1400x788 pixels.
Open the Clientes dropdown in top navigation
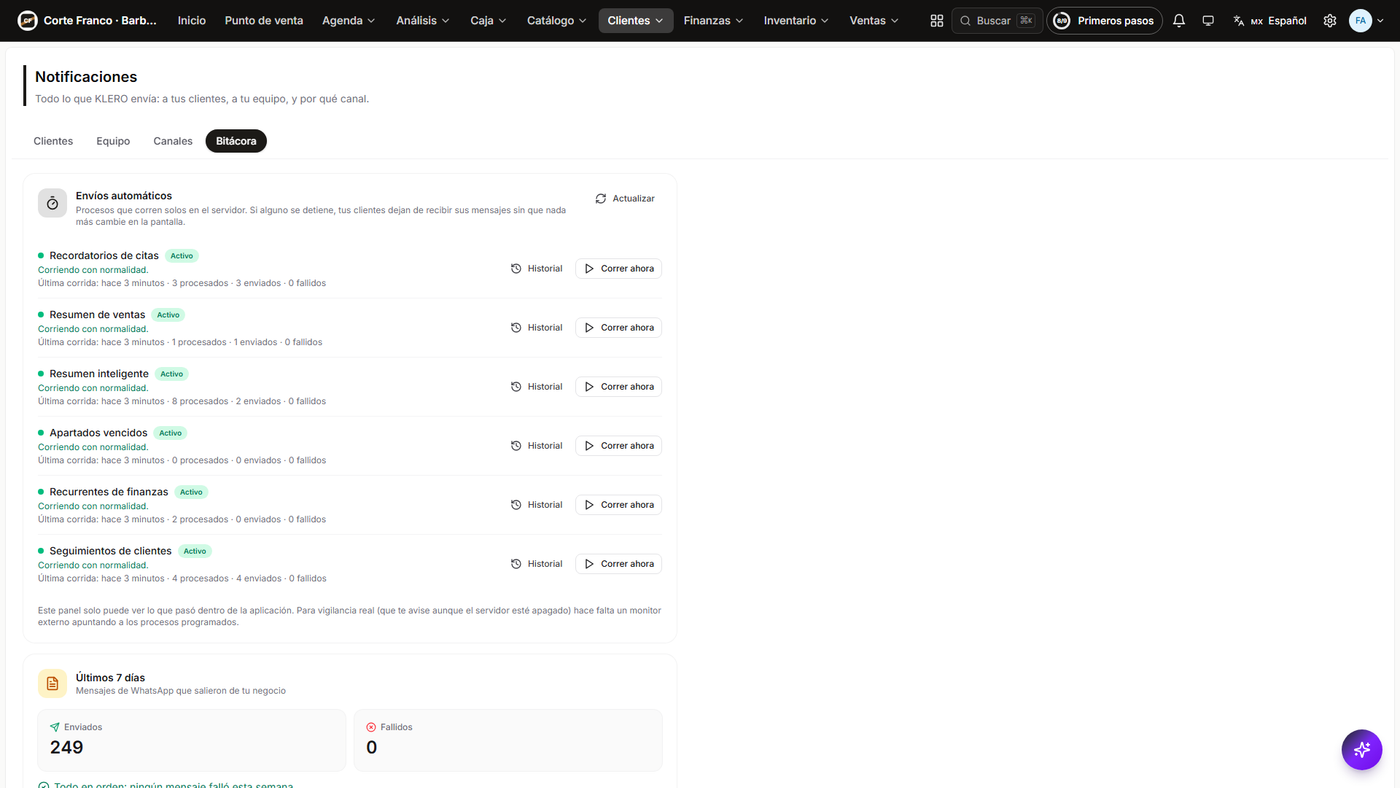pos(636,20)
